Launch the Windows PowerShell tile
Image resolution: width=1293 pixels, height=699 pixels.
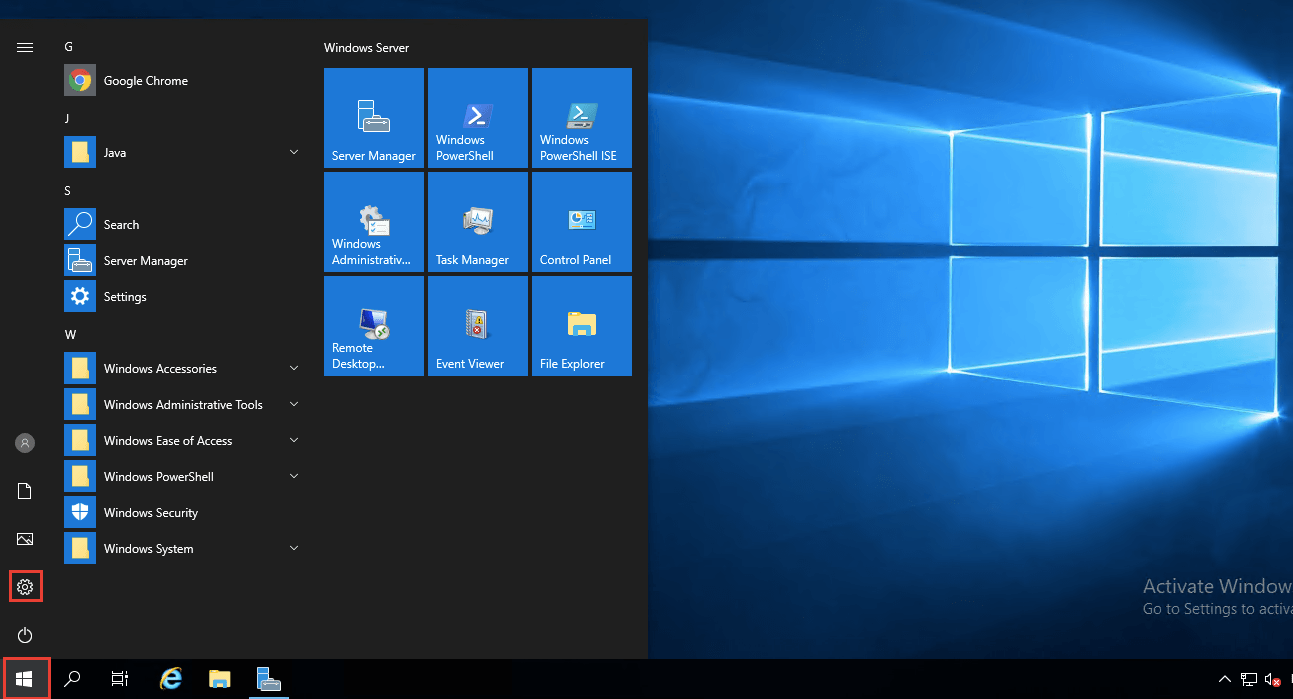click(x=478, y=118)
